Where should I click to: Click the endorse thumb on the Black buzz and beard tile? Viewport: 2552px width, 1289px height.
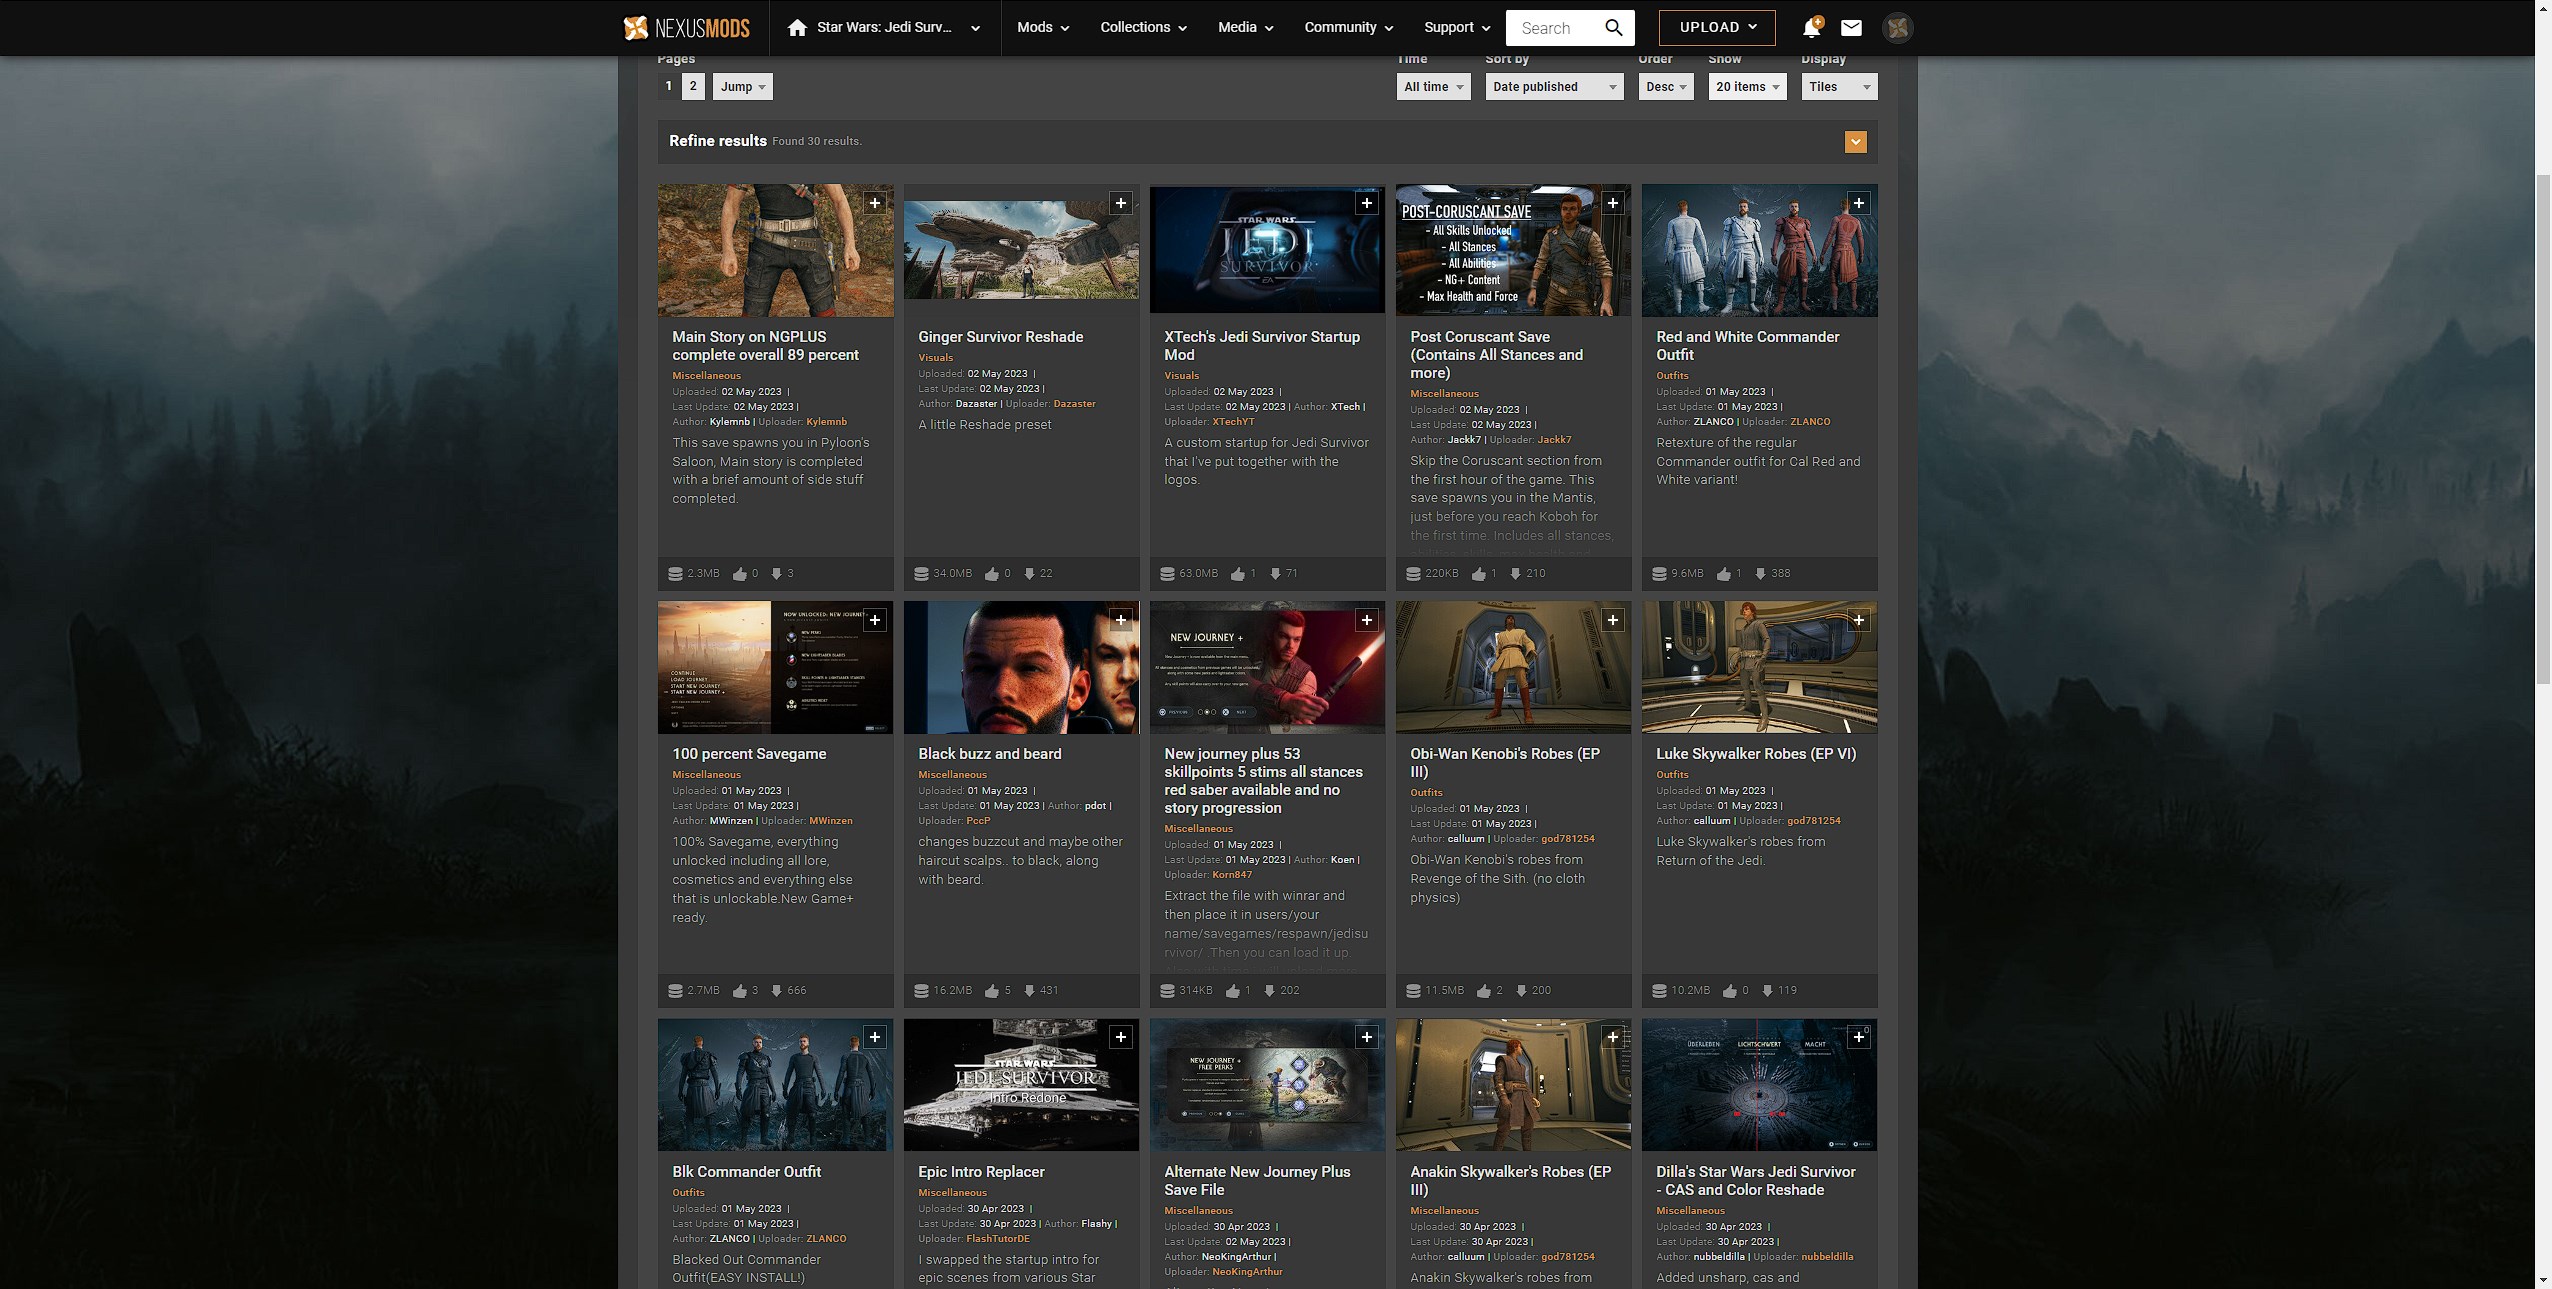pyautogui.click(x=992, y=991)
